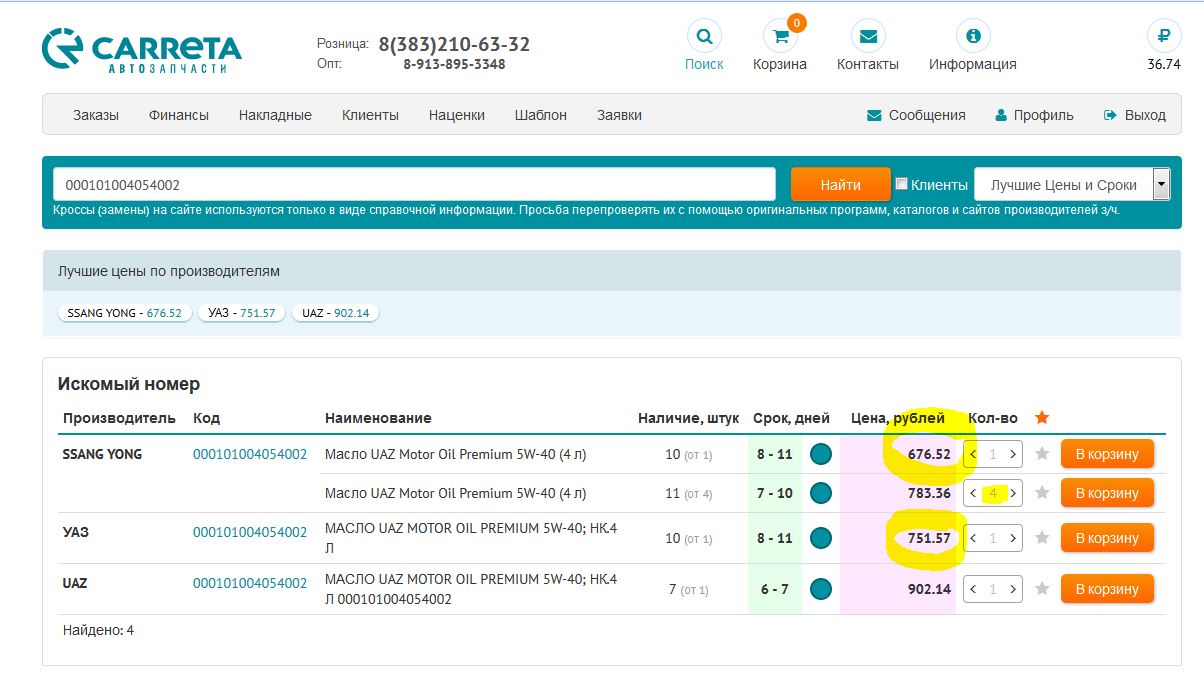The height and width of the screenshot is (689, 1204).
Task: Open Сообщения messages
Action: click(916, 115)
